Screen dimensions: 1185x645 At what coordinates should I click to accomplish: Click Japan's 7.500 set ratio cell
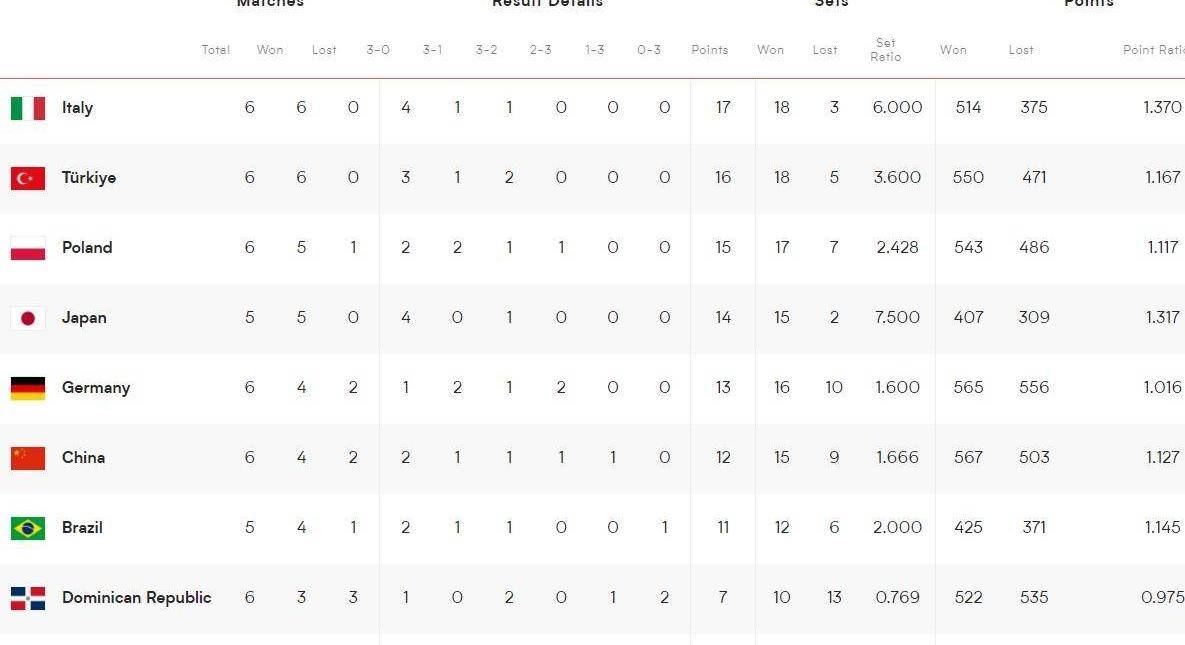(897, 318)
